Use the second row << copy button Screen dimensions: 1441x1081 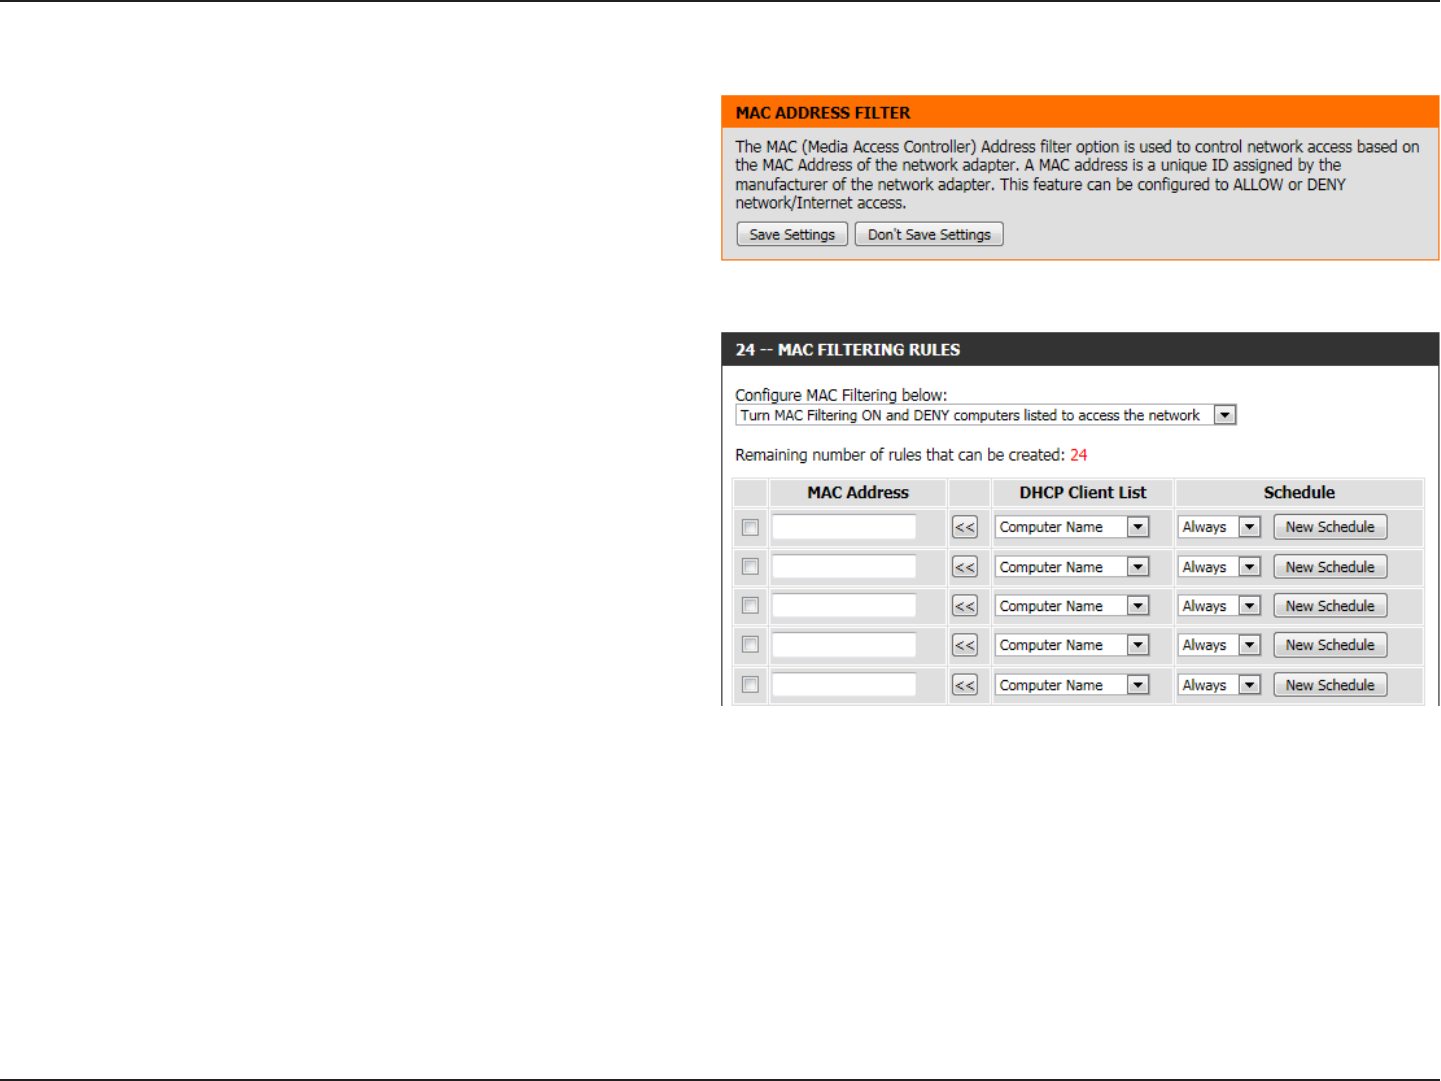965,567
